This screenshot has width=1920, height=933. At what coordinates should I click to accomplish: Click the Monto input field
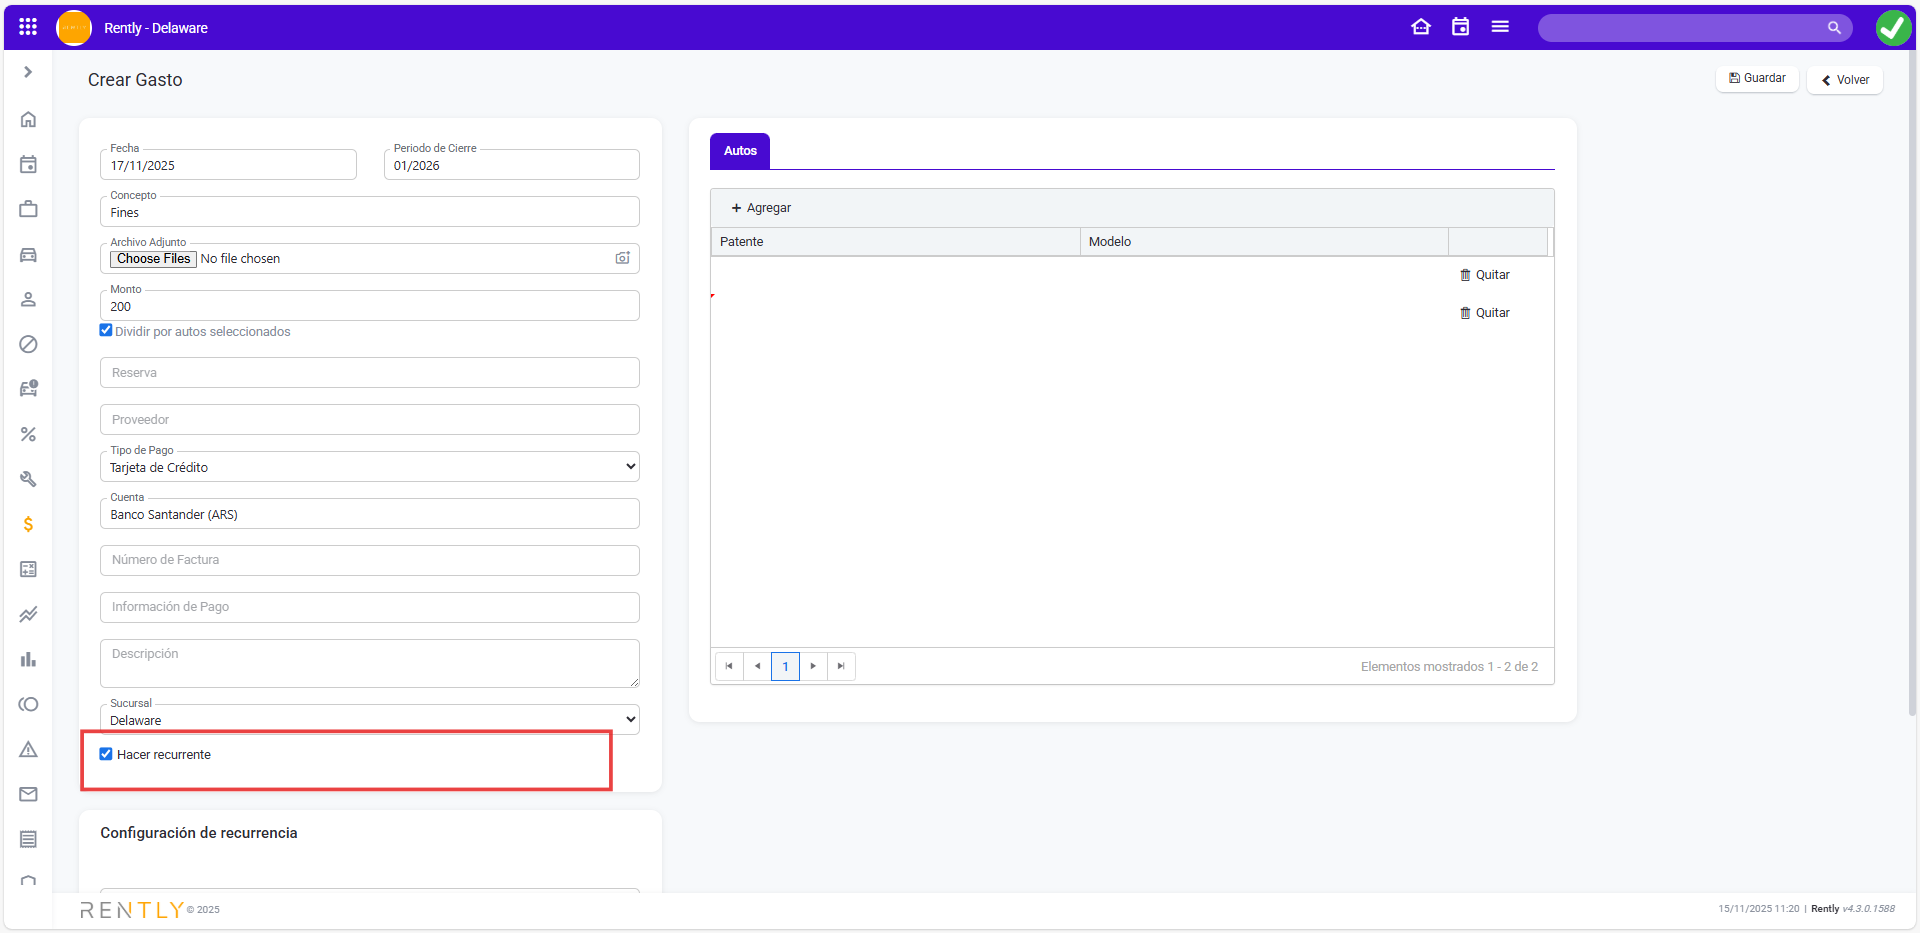point(369,307)
